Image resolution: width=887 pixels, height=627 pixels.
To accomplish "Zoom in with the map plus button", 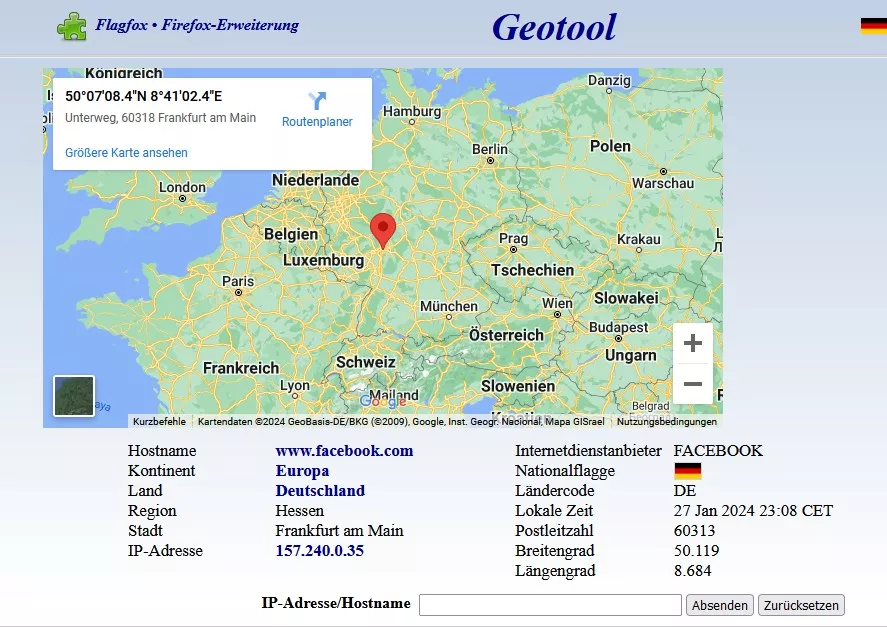I will 693,343.
